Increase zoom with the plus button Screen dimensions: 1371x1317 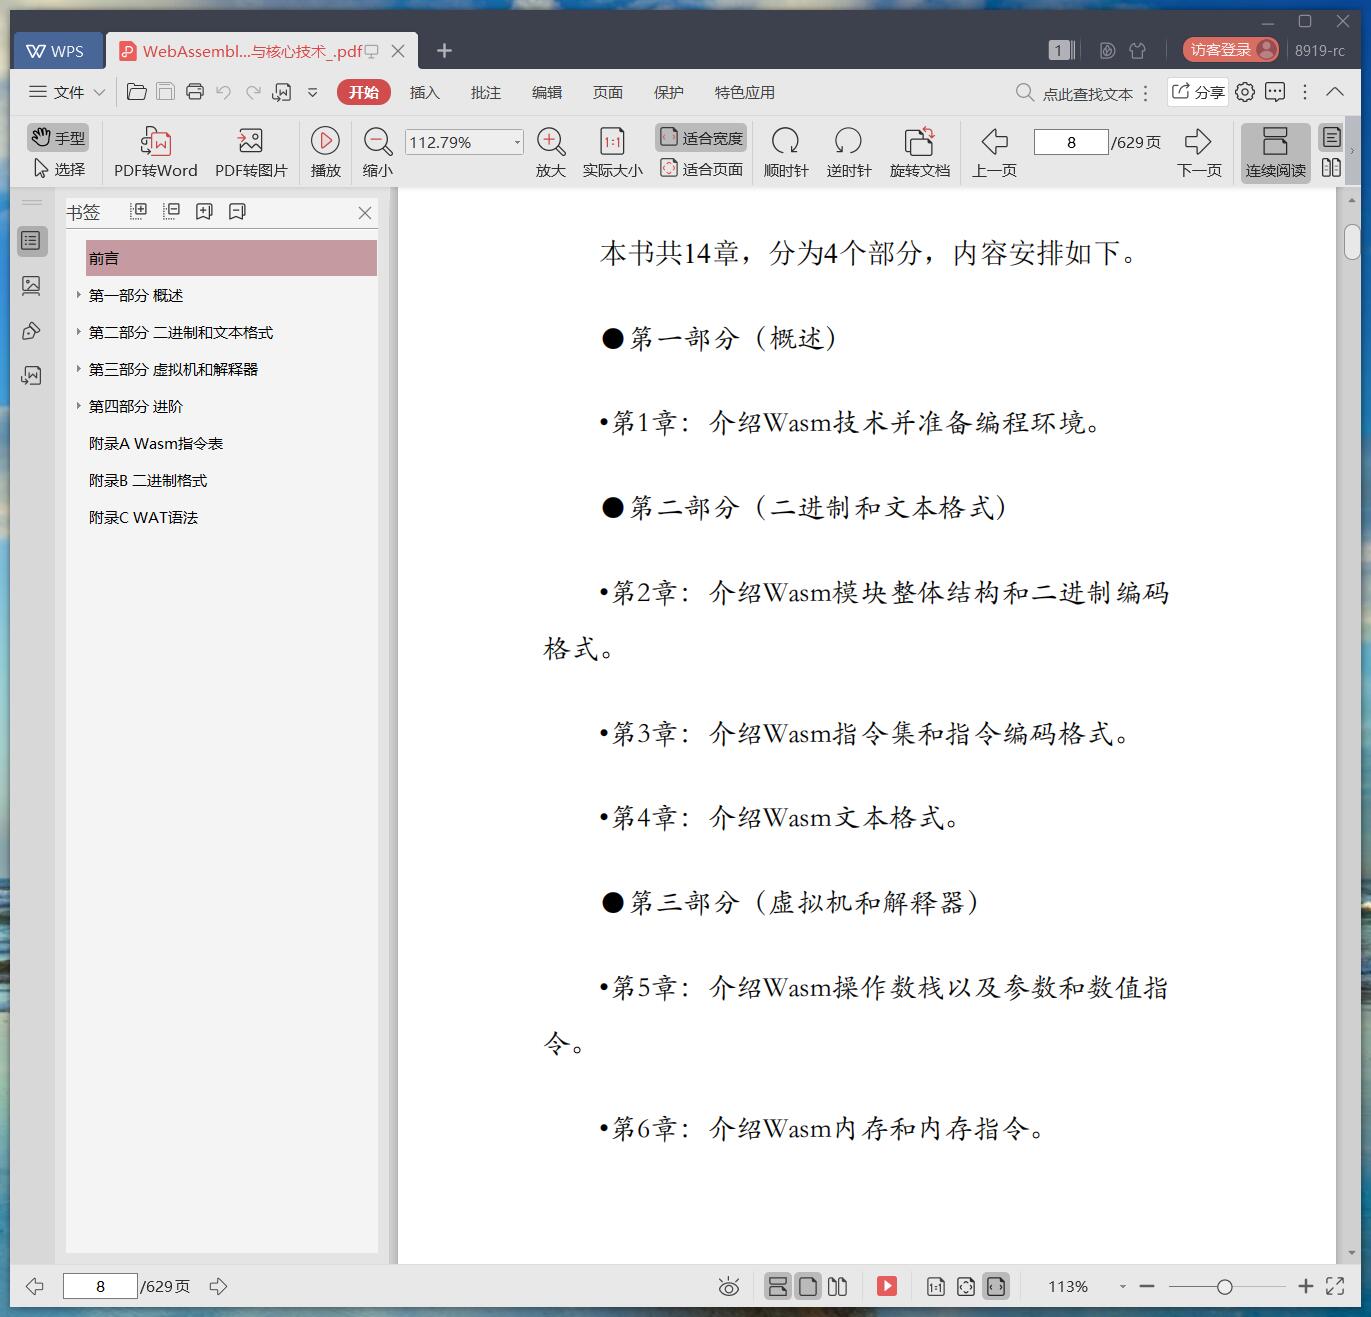coord(1305,1287)
